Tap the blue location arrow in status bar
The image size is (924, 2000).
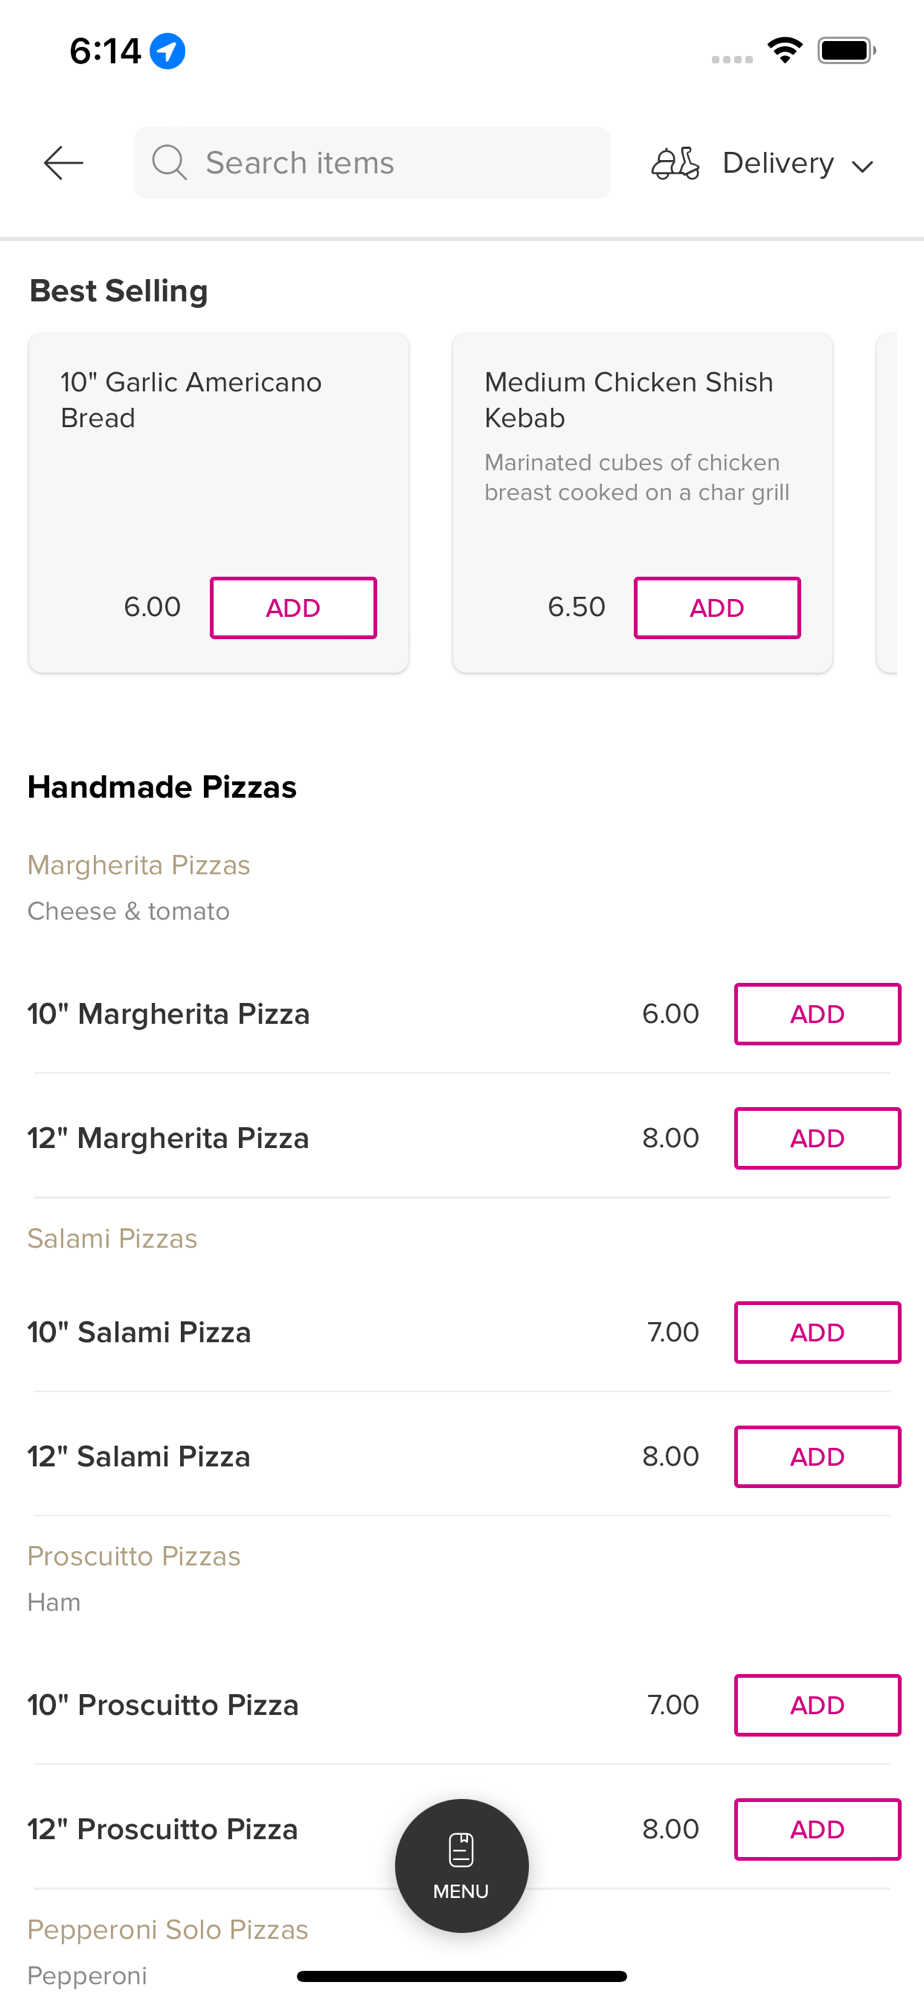[167, 50]
